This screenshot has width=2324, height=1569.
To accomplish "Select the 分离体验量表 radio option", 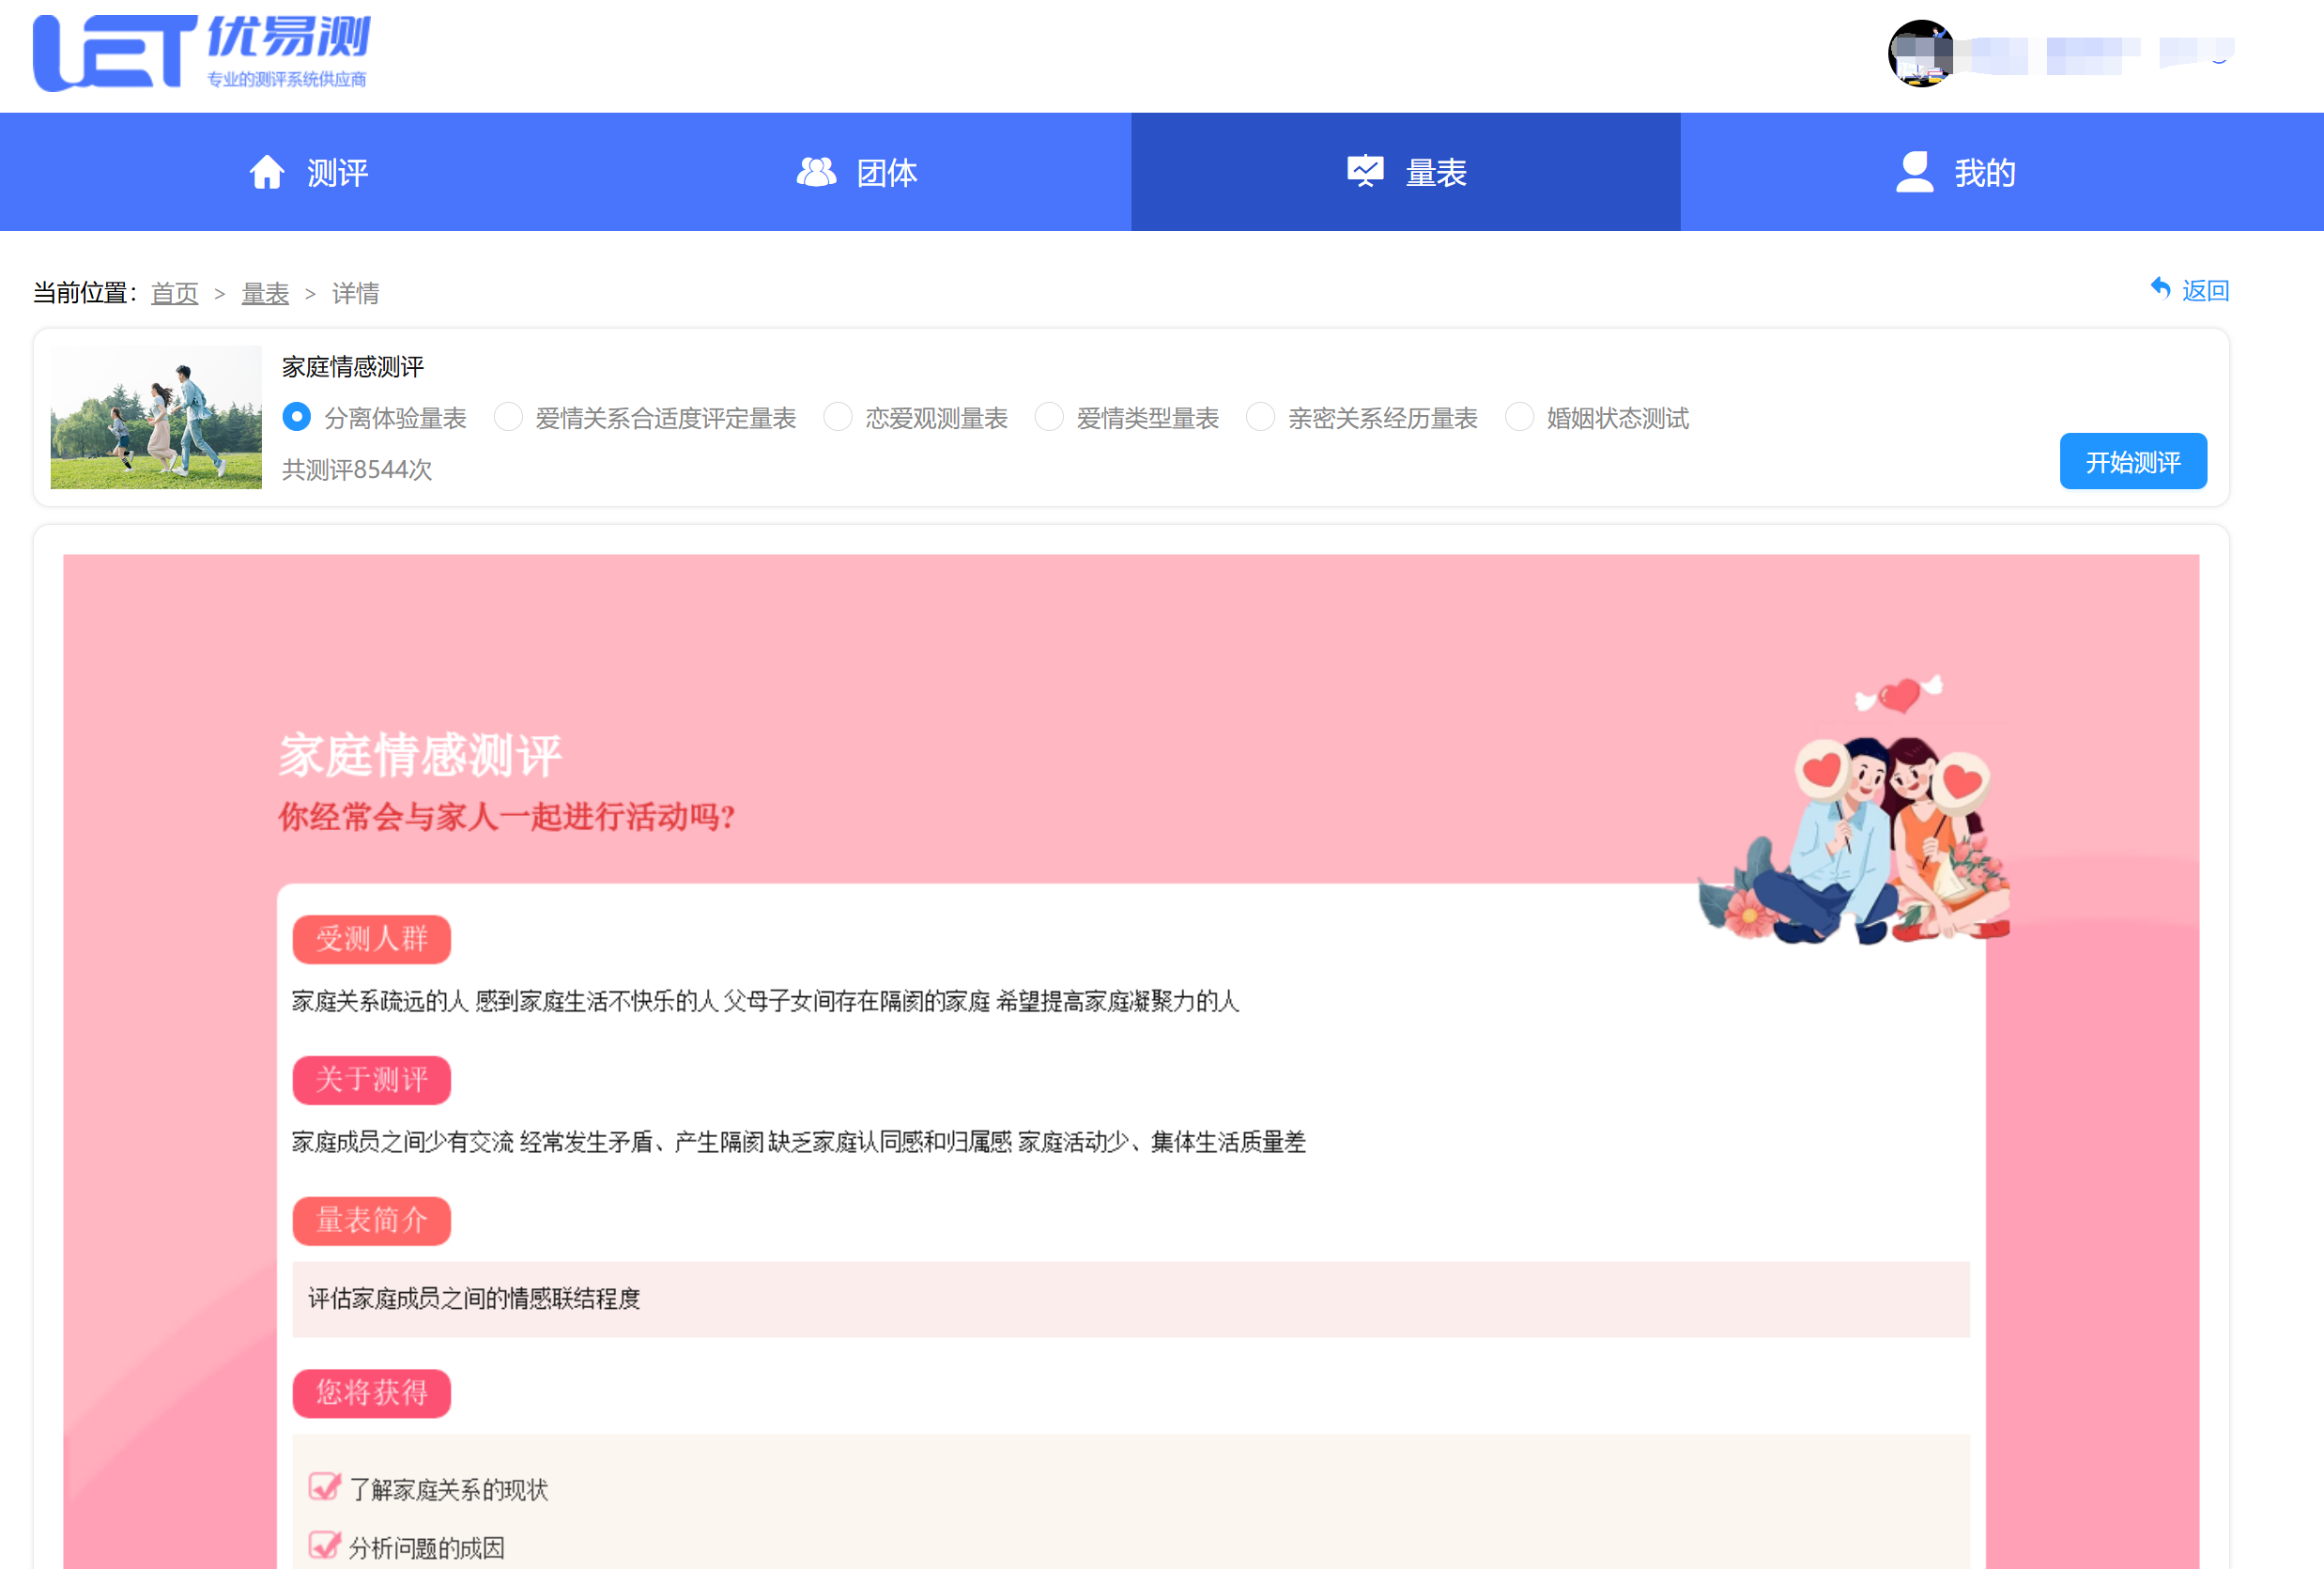I will 297,417.
